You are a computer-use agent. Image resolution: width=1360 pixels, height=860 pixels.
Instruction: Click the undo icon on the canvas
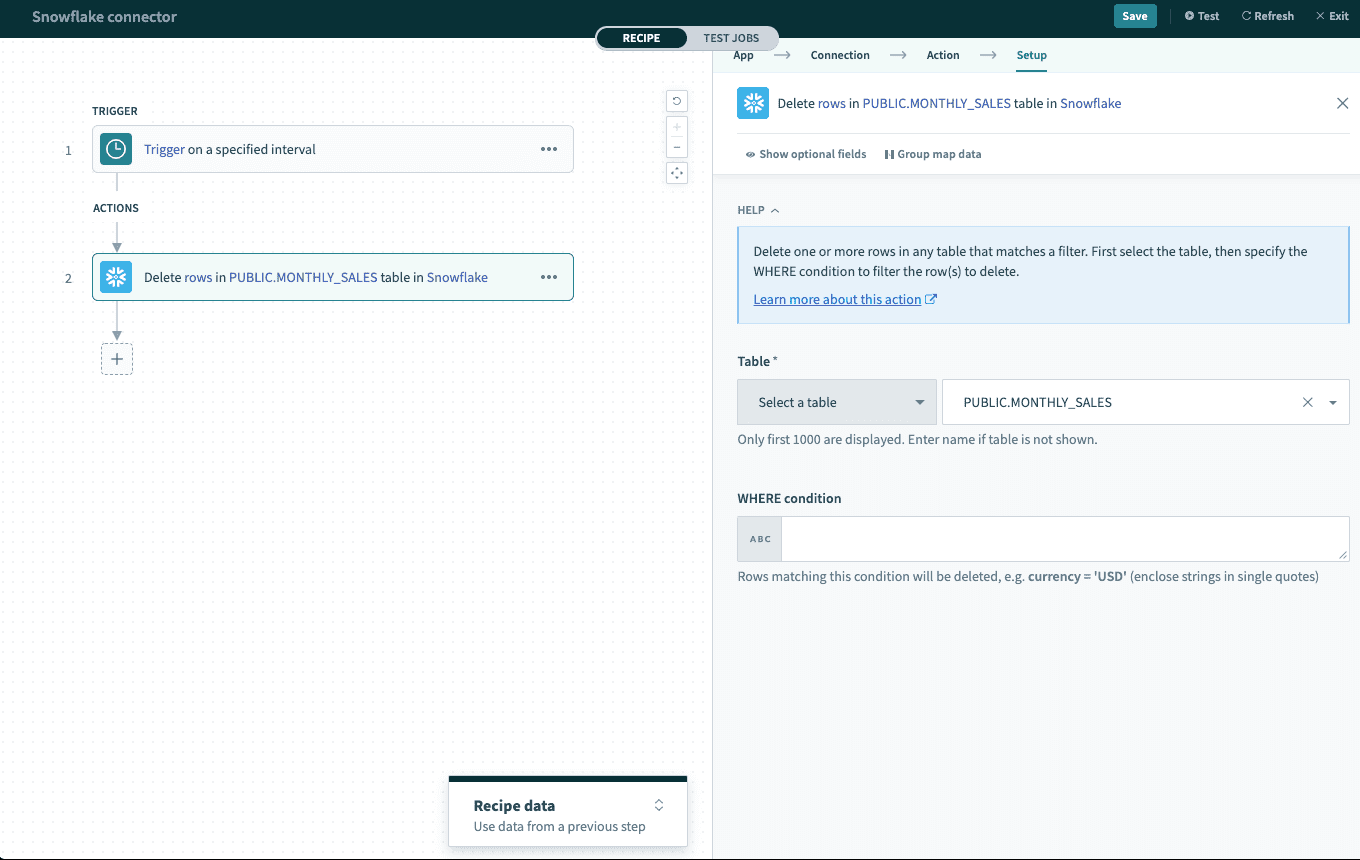pos(677,101)
